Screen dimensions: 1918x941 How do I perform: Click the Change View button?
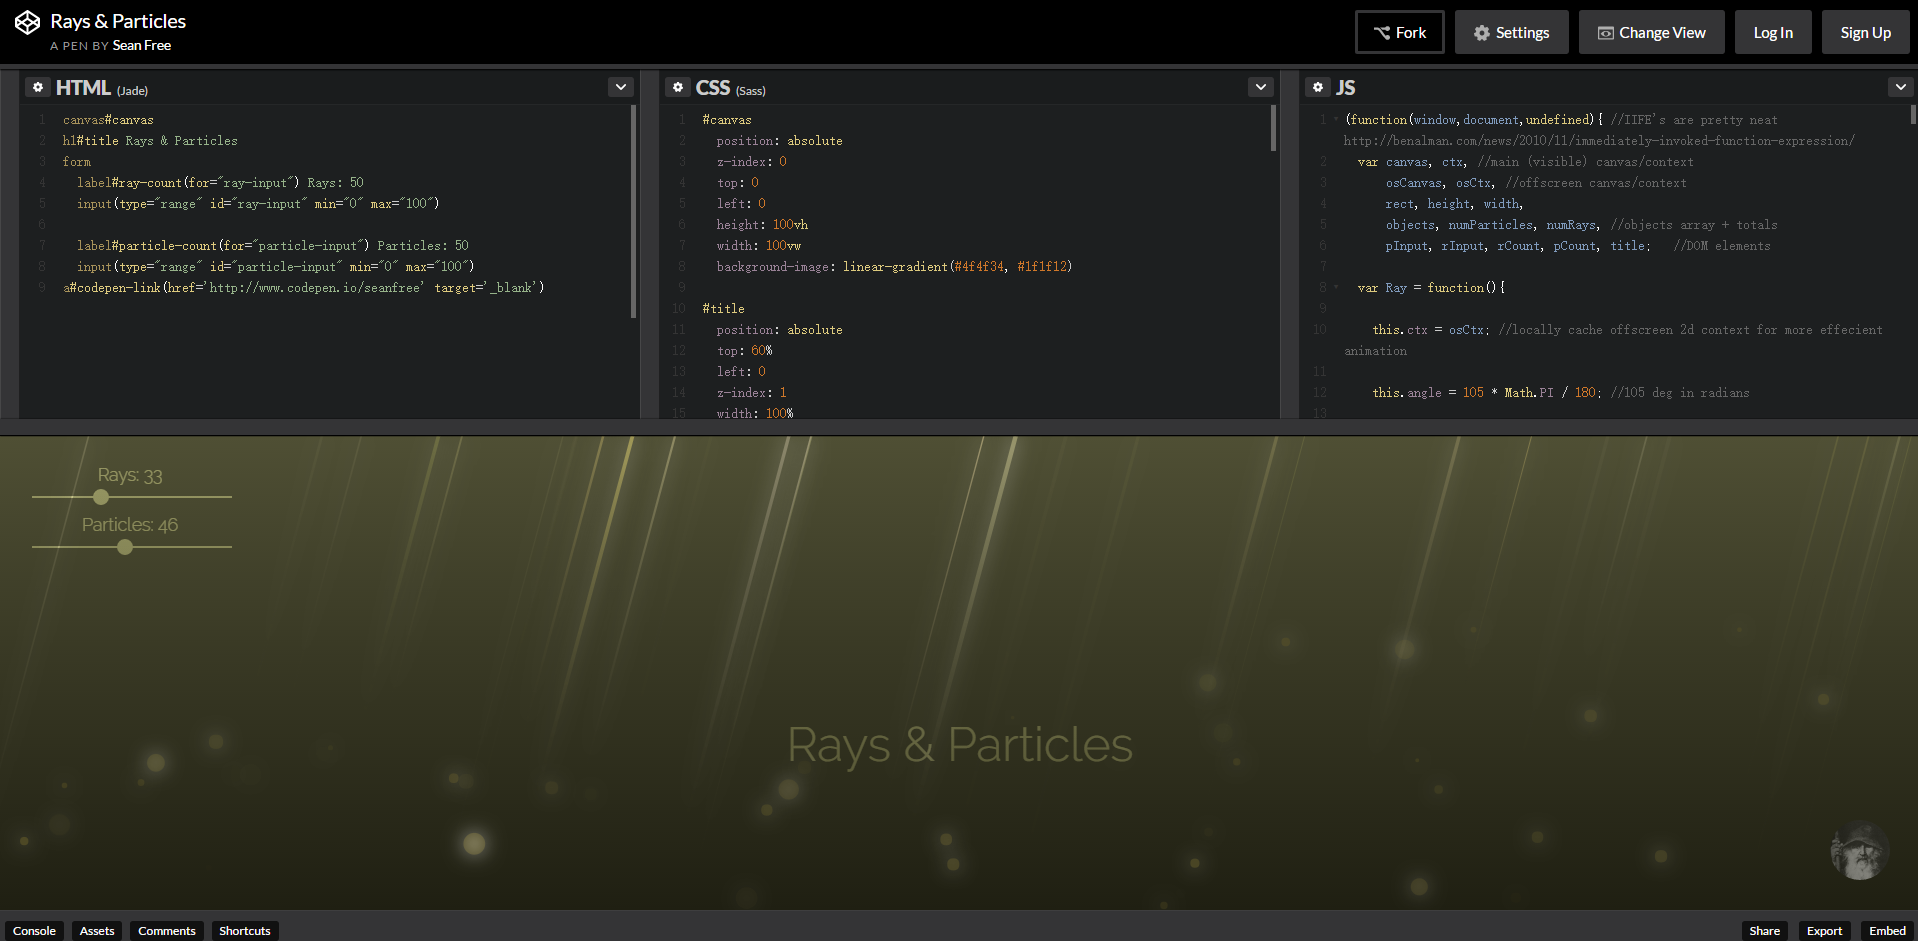(x=1652, y=32)
